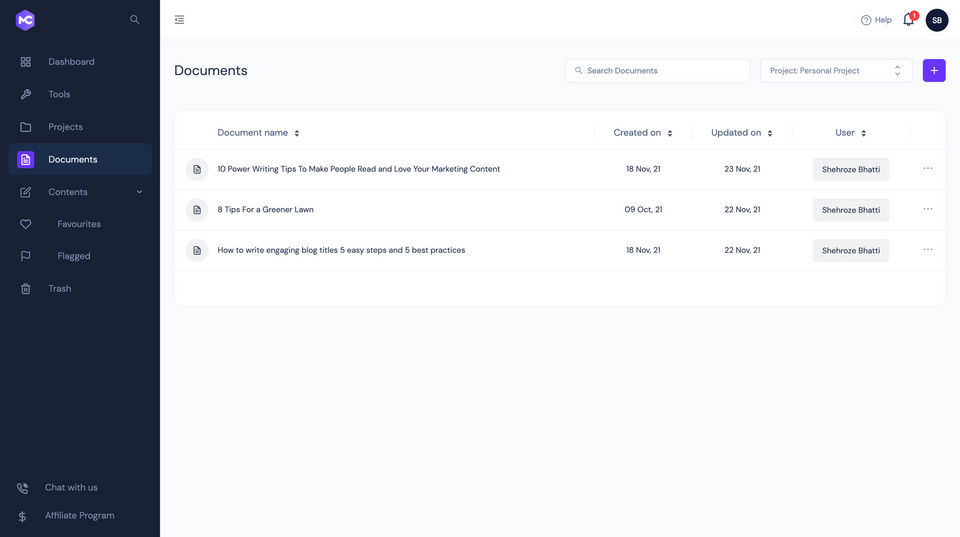
Task: Click the Favourites heart icon
Action: (x=26, y=224)
